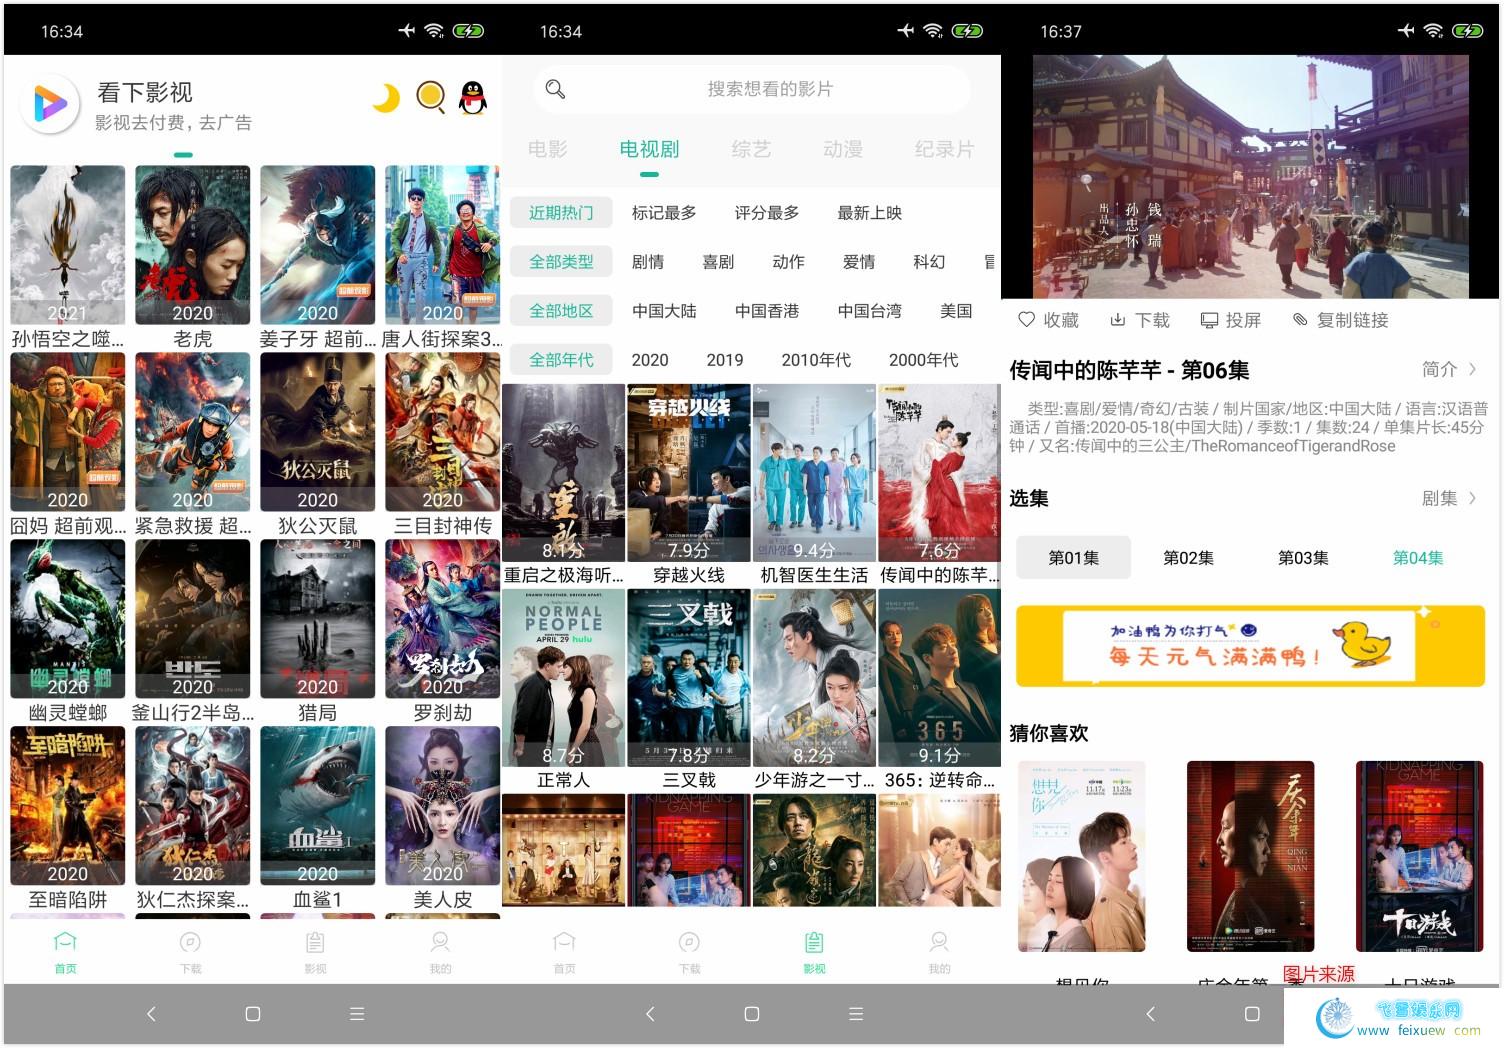1504x1048 pixels.
Task: Select 最新上映 sort filter
Action: click(x=870, y=213)
